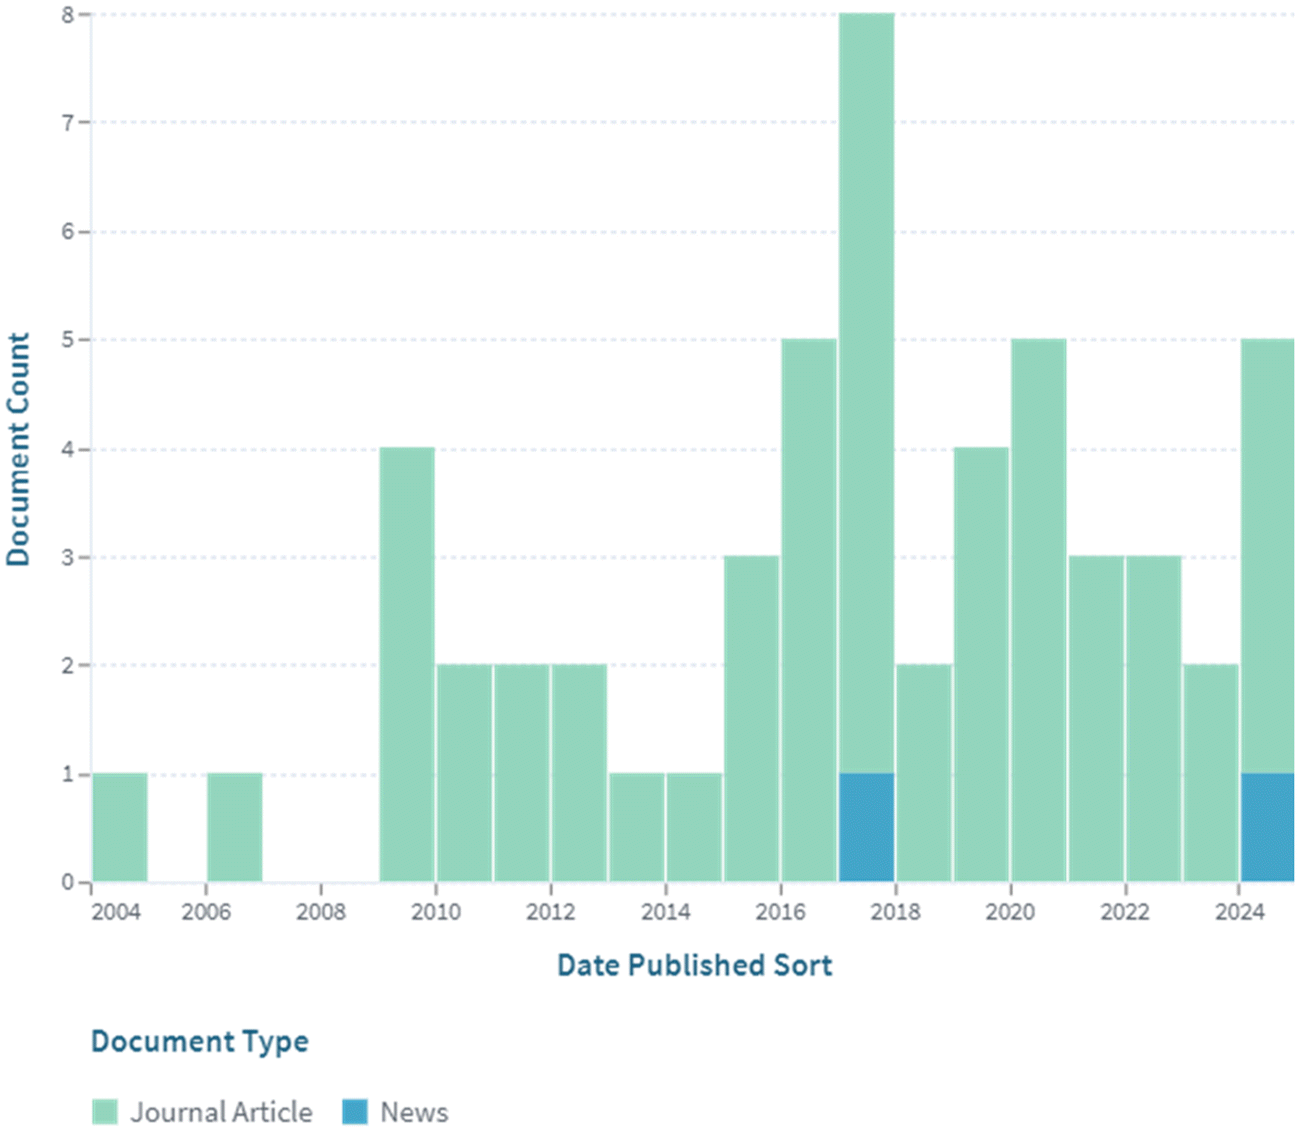Click the 2016 x-axis label
1299x1131 pixels.
pos(781,912)
